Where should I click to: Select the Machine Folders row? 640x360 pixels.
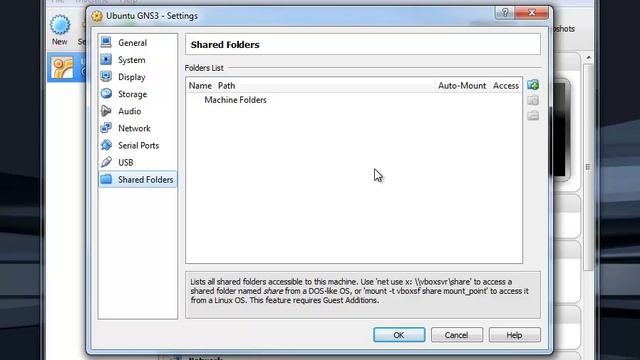tap(354, 100)
